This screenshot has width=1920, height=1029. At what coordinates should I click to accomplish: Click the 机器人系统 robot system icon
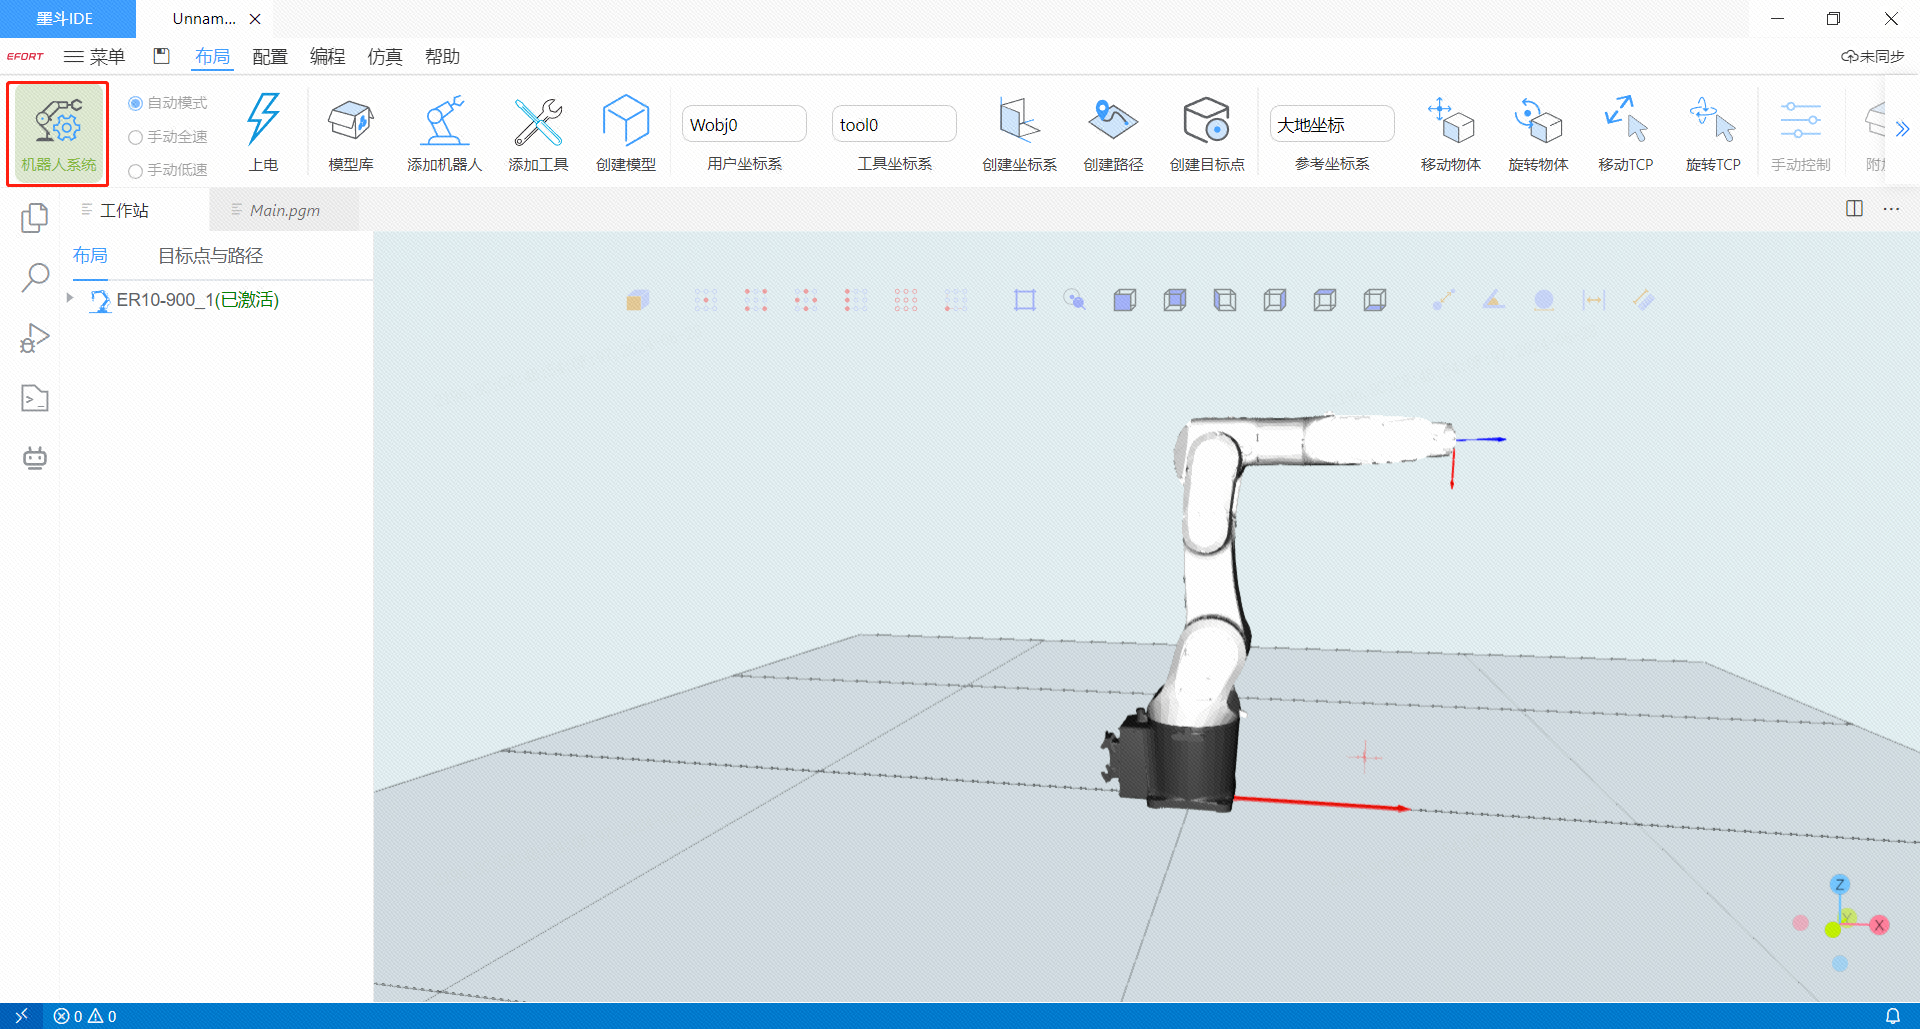(58, 124)
